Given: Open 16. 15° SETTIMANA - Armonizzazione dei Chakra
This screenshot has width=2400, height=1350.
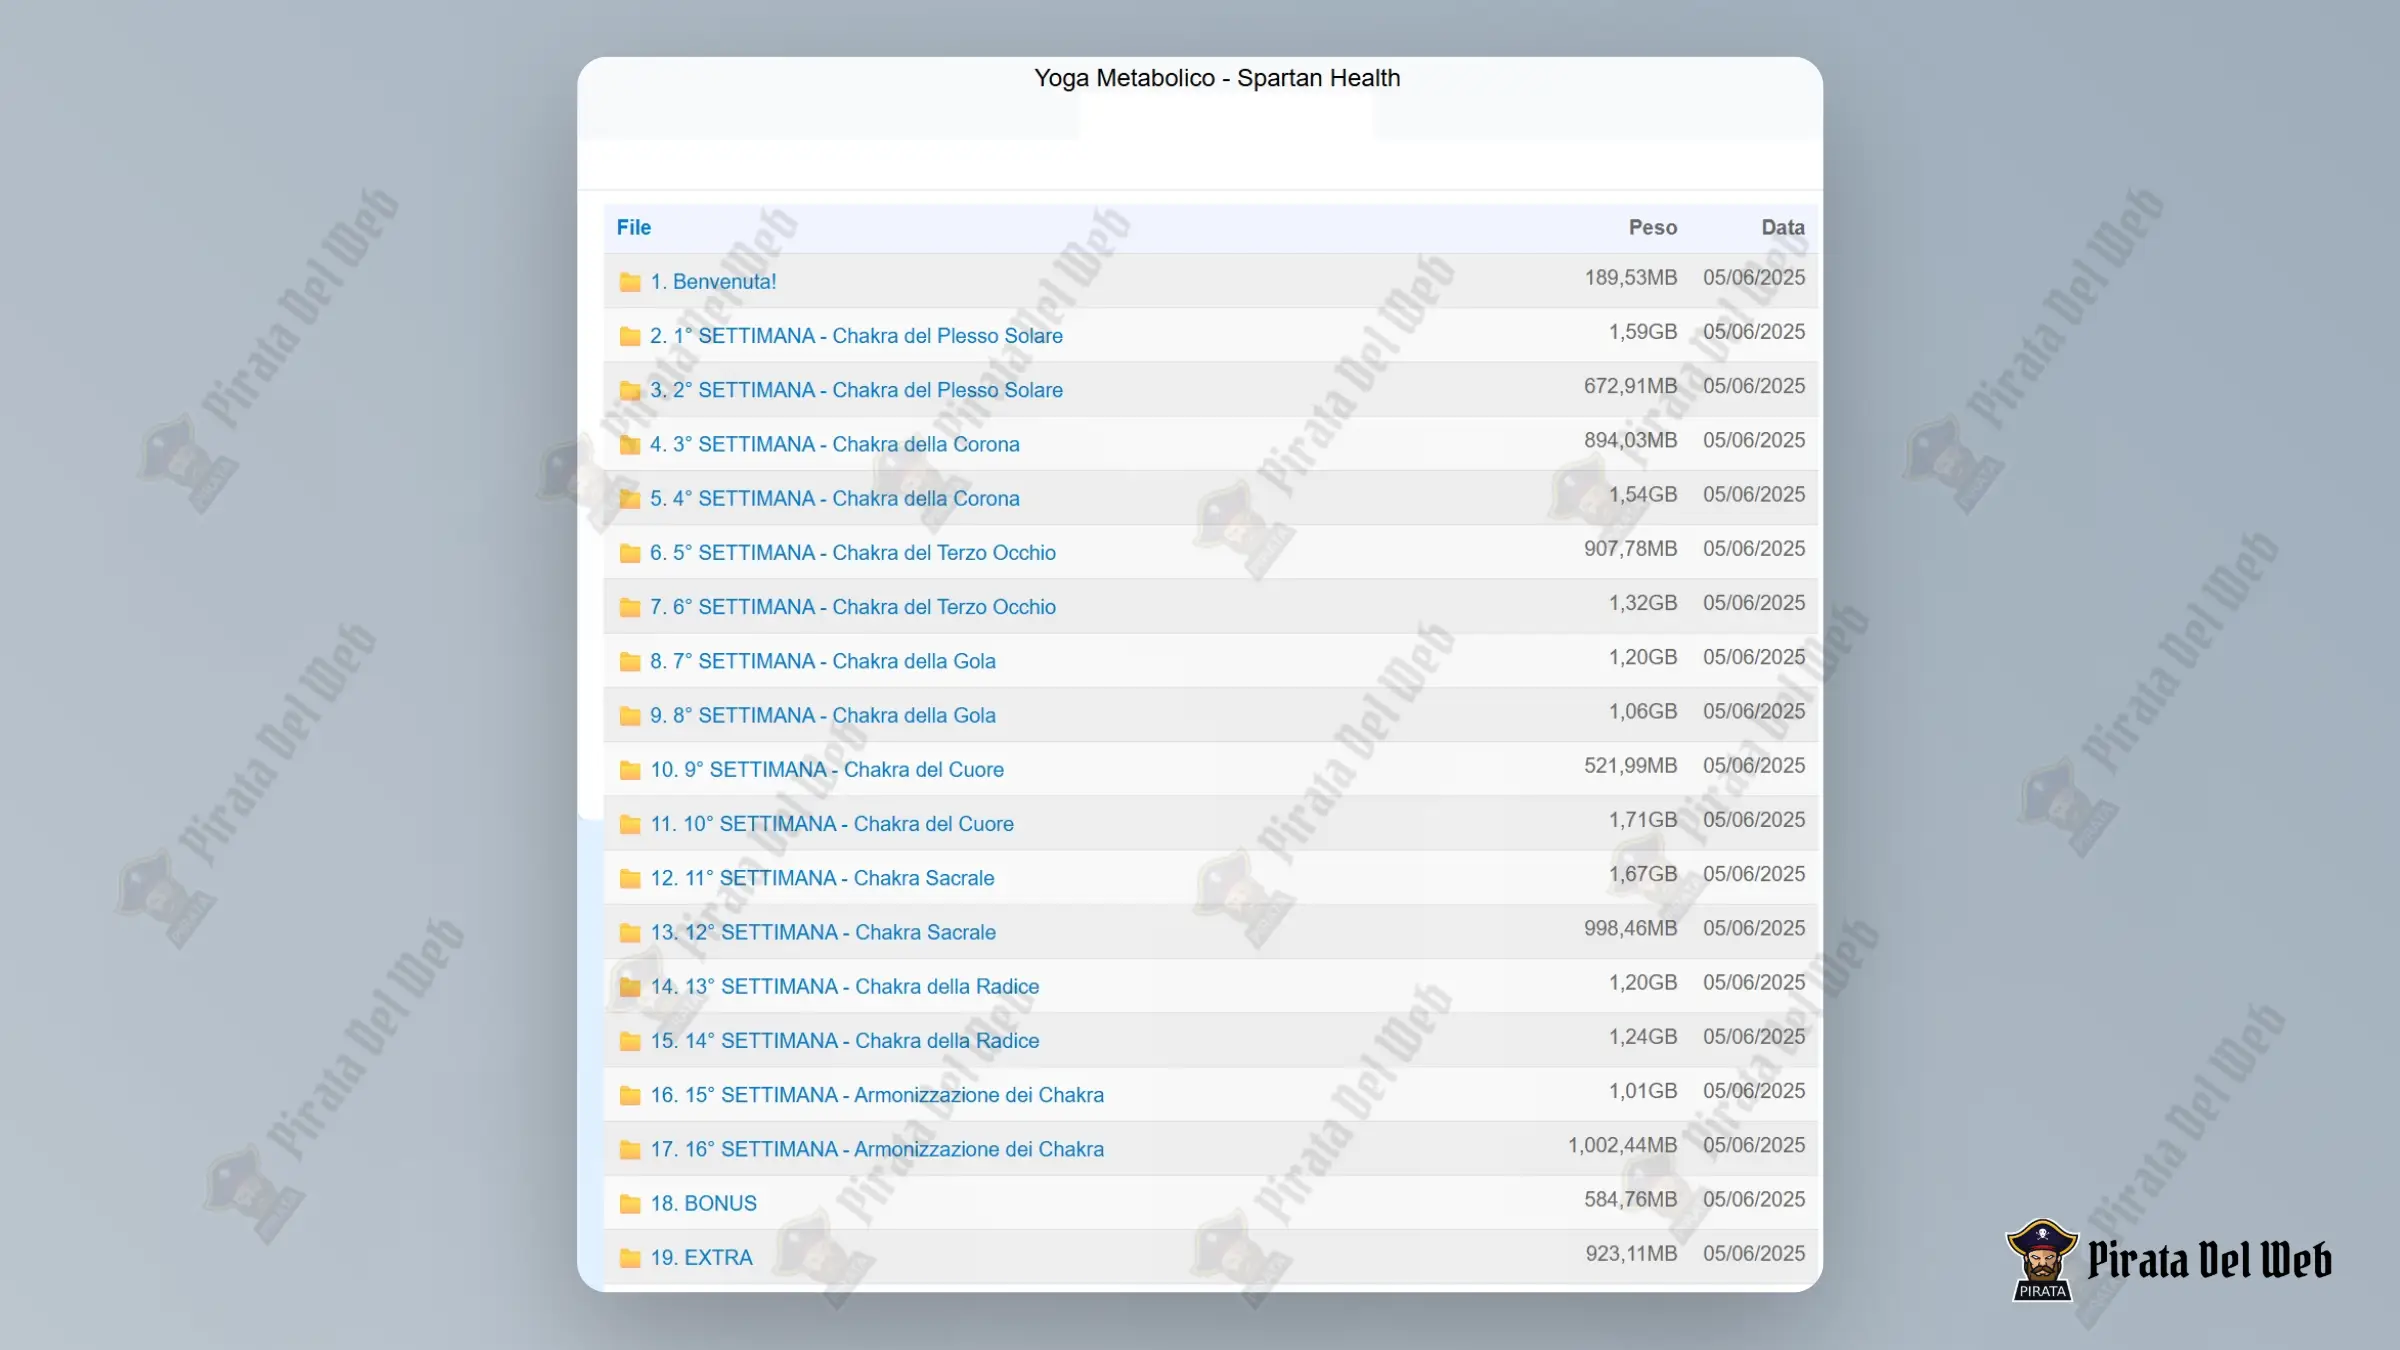Looking at the screenshot, I should 877,1095.
